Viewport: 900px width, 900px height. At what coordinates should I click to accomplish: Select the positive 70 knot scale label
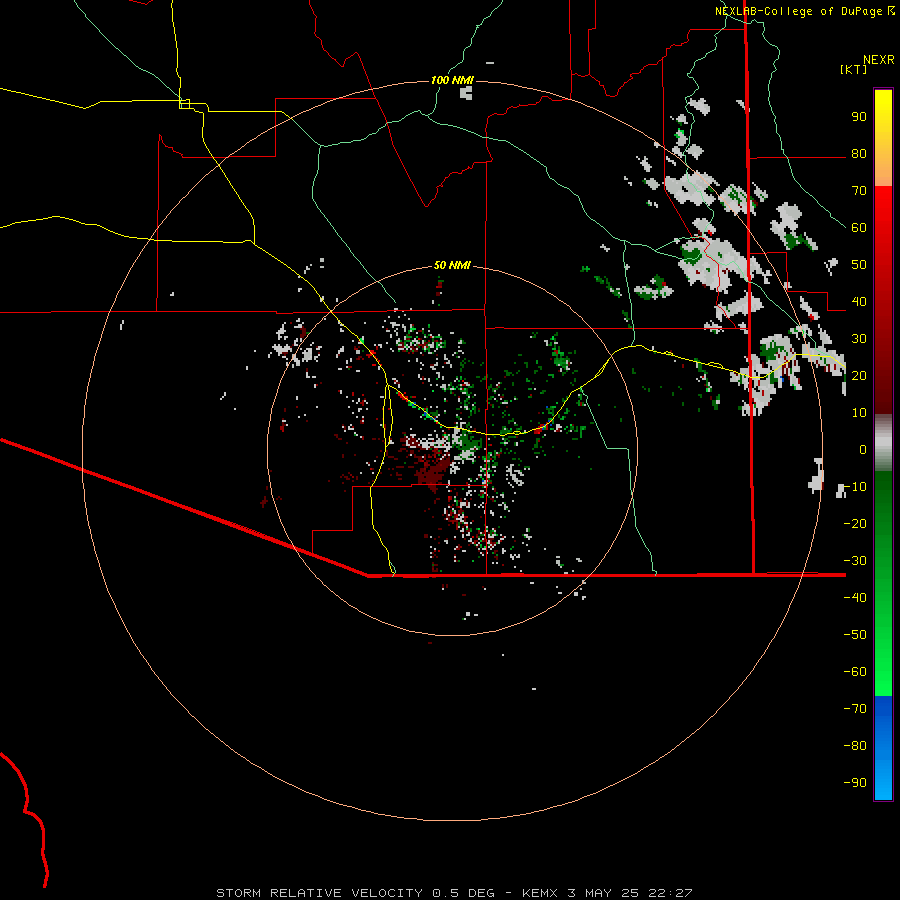859,191
